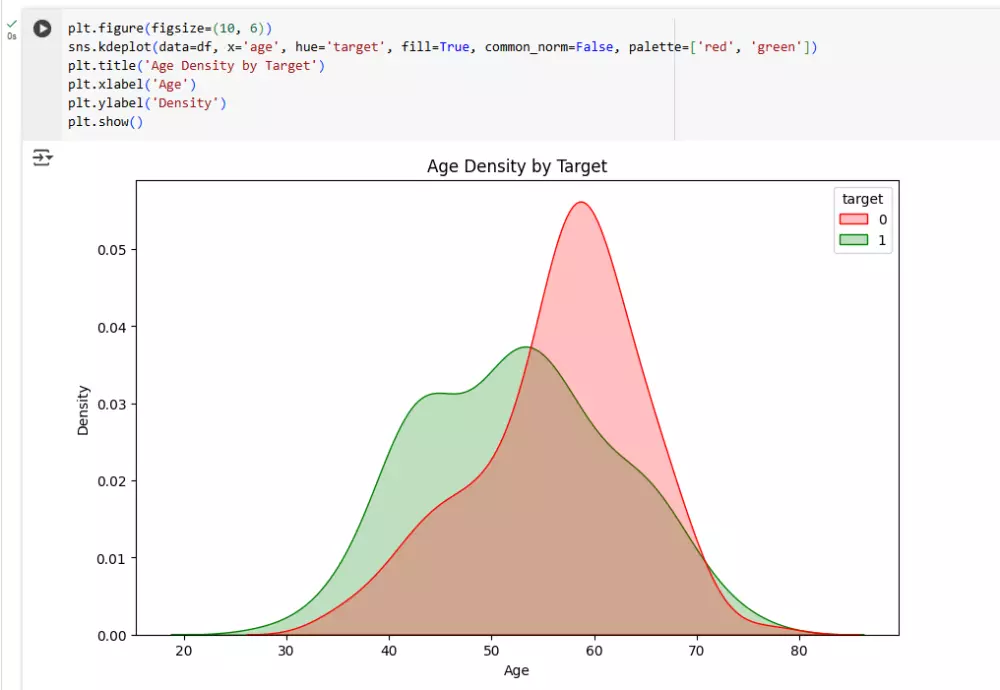Click the peak of the red density curve

tap(581, 202)
